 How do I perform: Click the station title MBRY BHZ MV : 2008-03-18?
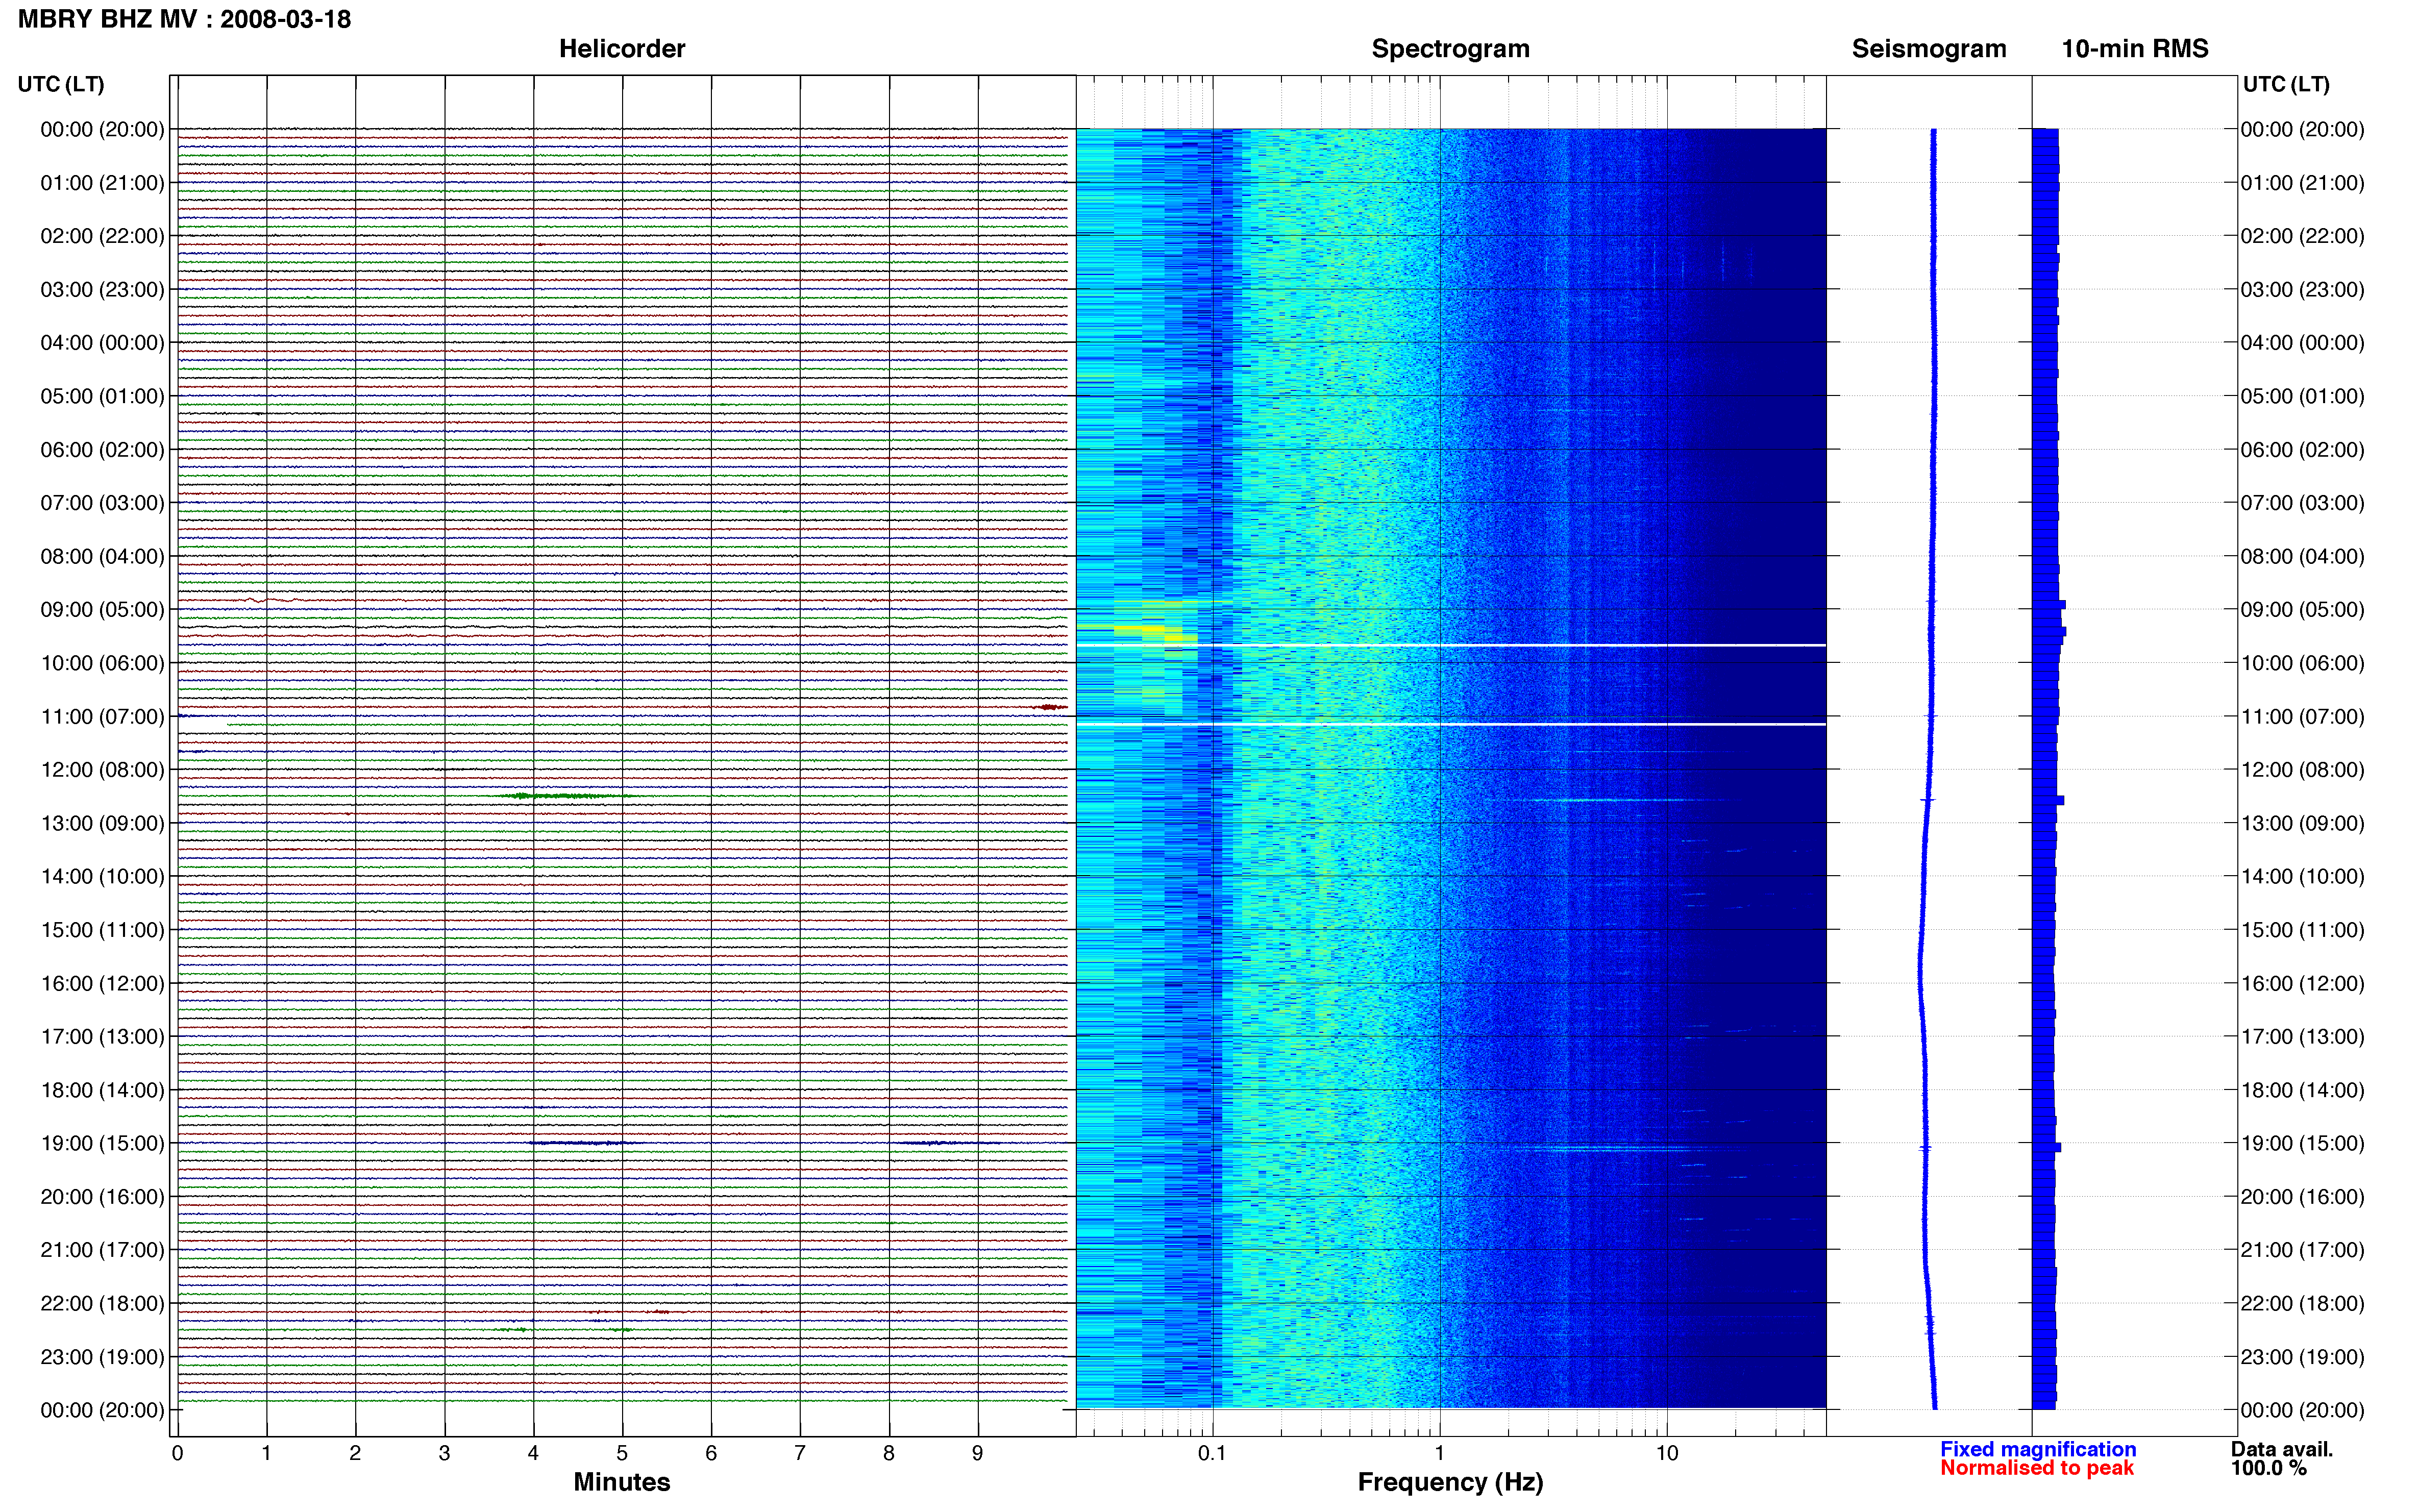[185, 19]
